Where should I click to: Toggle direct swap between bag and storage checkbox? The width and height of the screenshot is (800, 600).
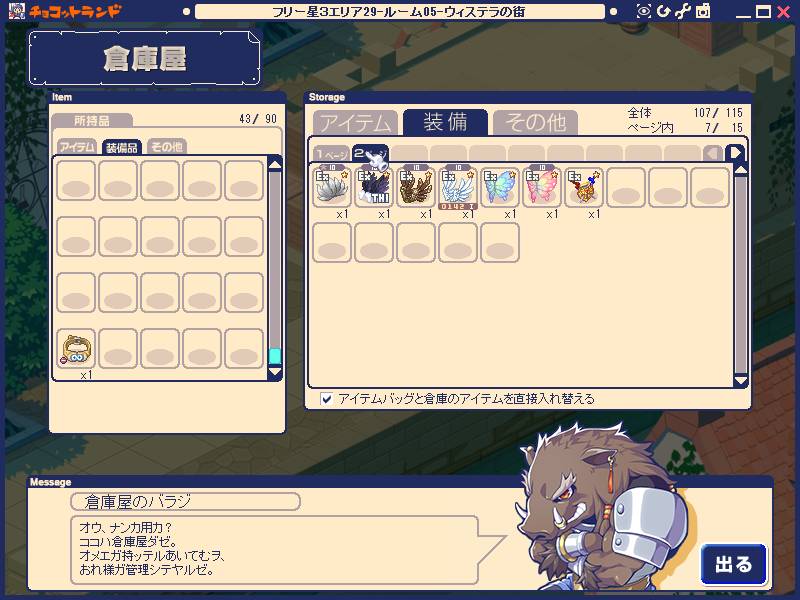tap(326, 399)
